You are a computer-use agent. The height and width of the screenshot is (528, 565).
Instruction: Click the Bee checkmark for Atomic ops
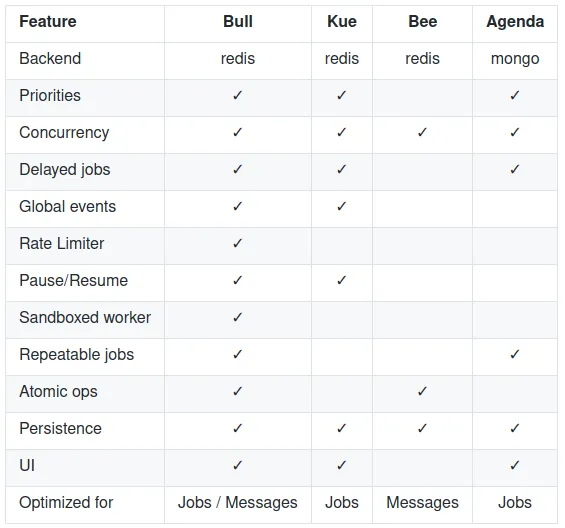422,391
